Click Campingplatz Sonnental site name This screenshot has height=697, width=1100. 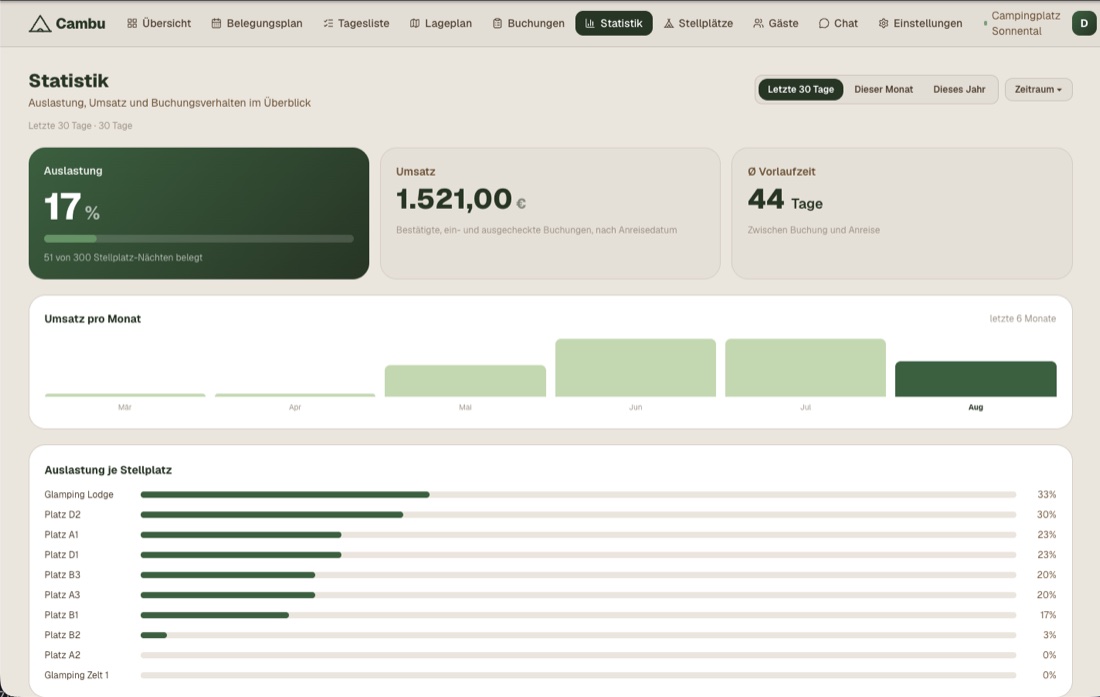point(1025,23)
